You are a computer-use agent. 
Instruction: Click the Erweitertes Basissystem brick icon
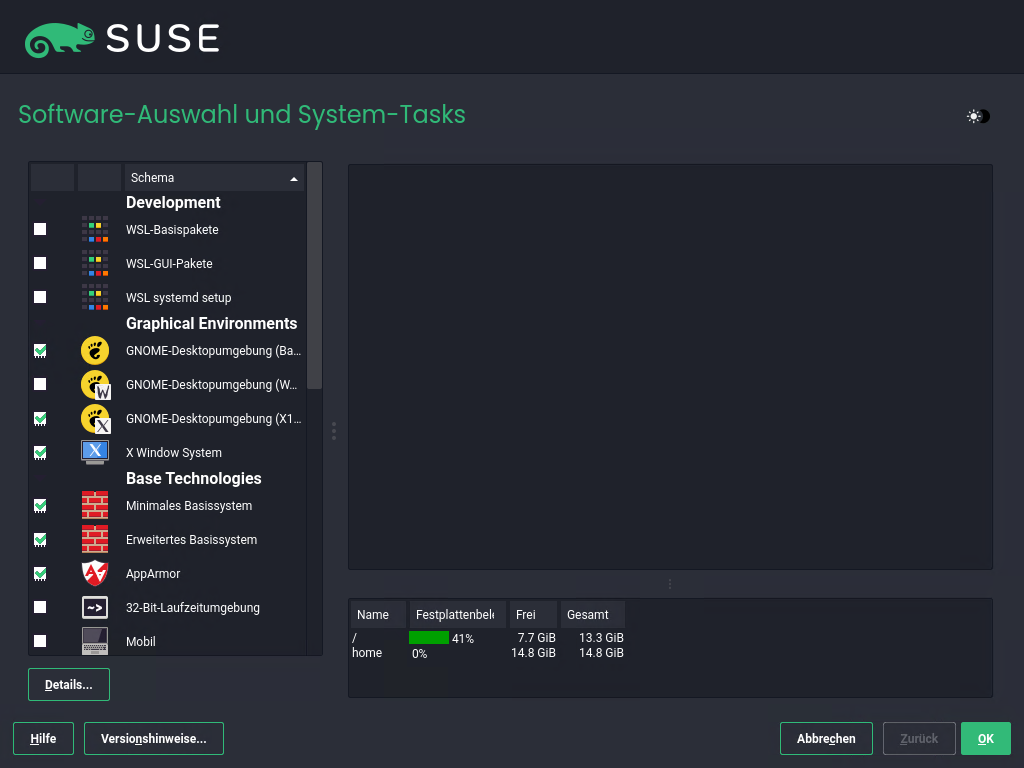point(94,539)
